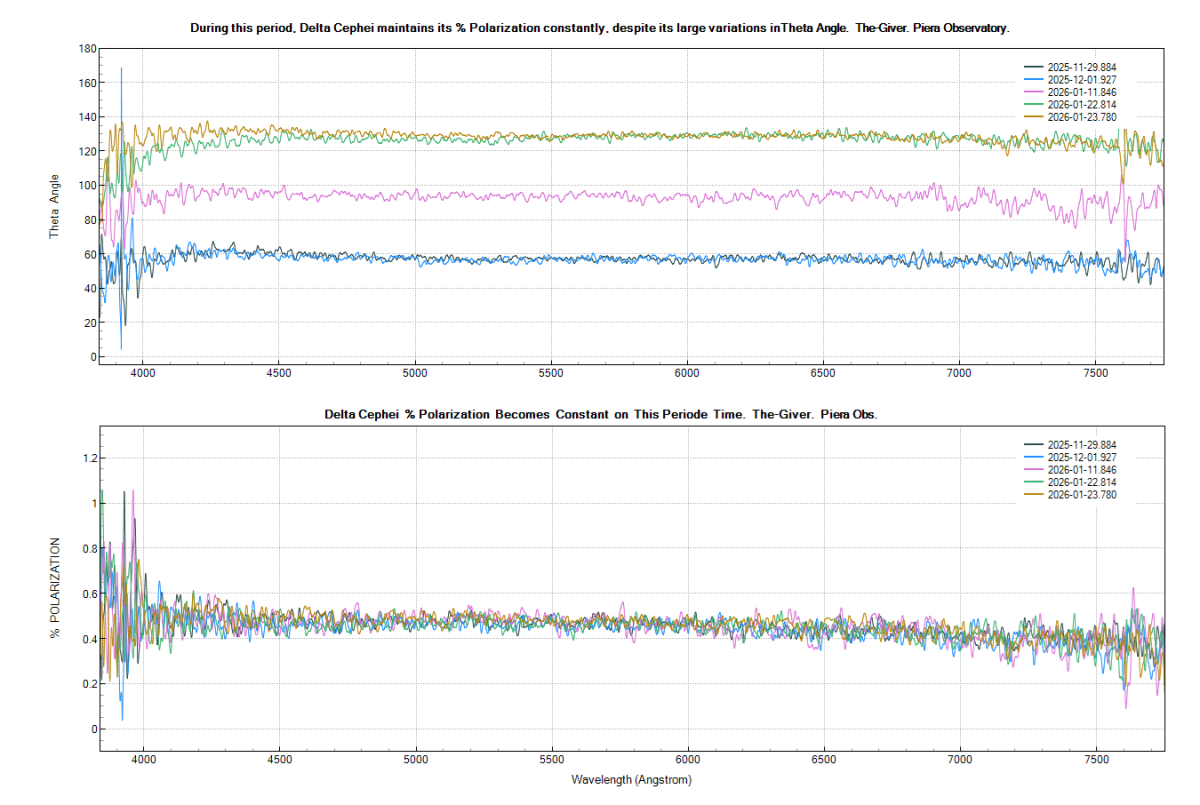
Task: Select the green line swatch for 2026-01-22.814 in top legend
Action: pos(1035,103)
